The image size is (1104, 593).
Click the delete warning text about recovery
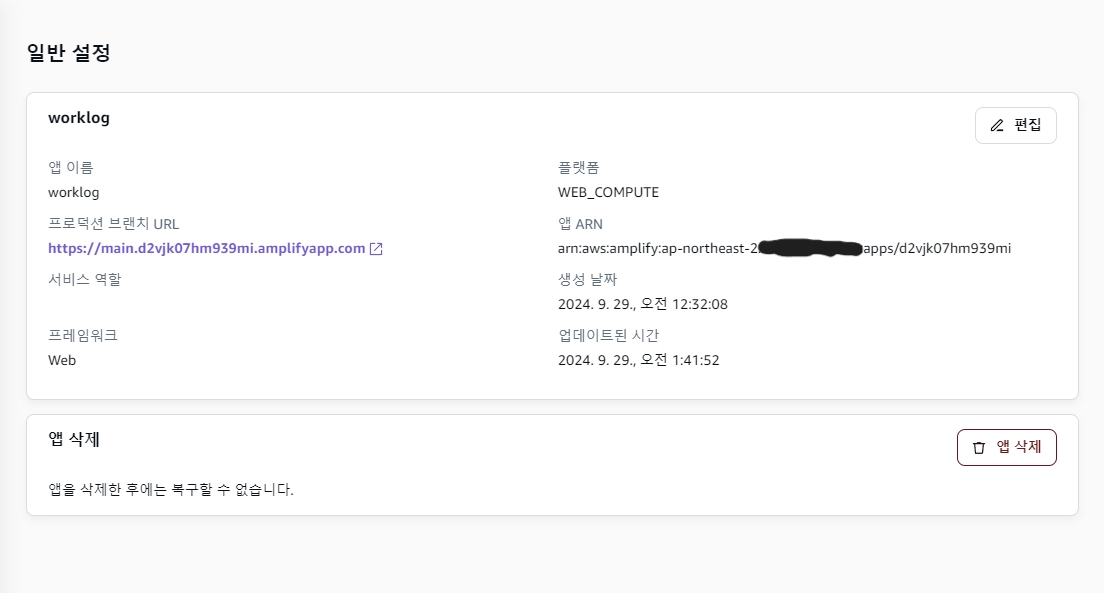171,490
